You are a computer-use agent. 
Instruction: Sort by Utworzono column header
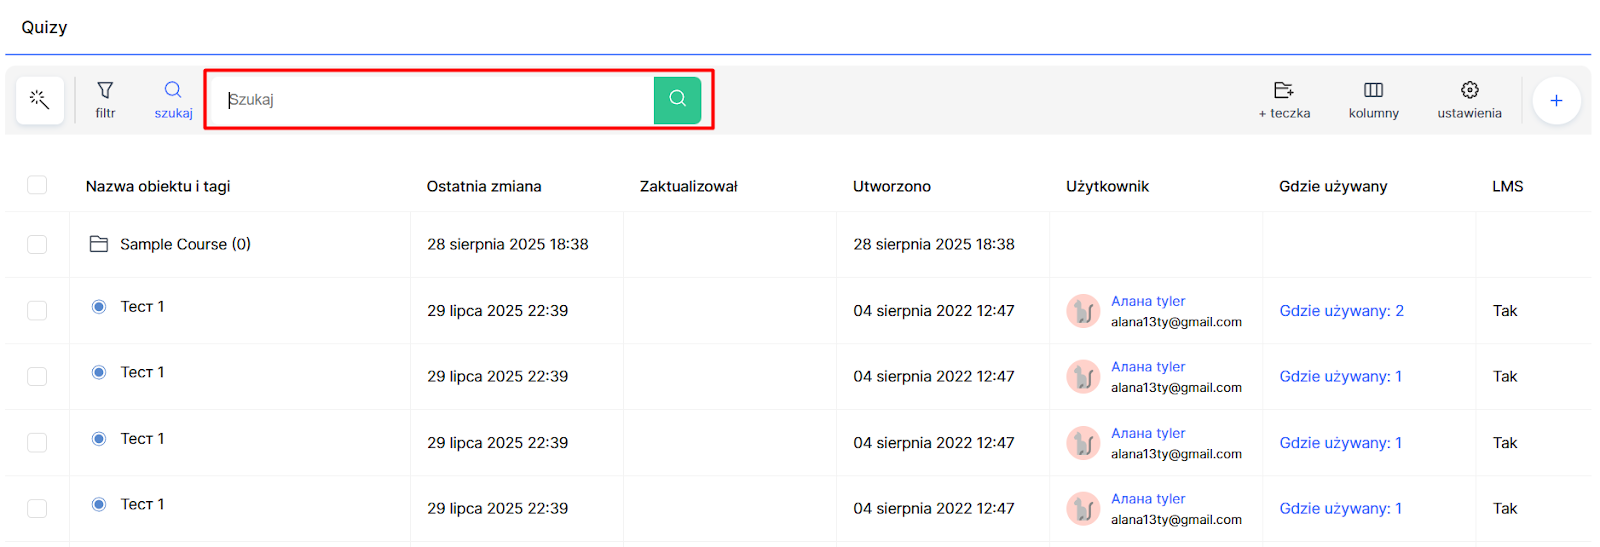click(891, 186)
